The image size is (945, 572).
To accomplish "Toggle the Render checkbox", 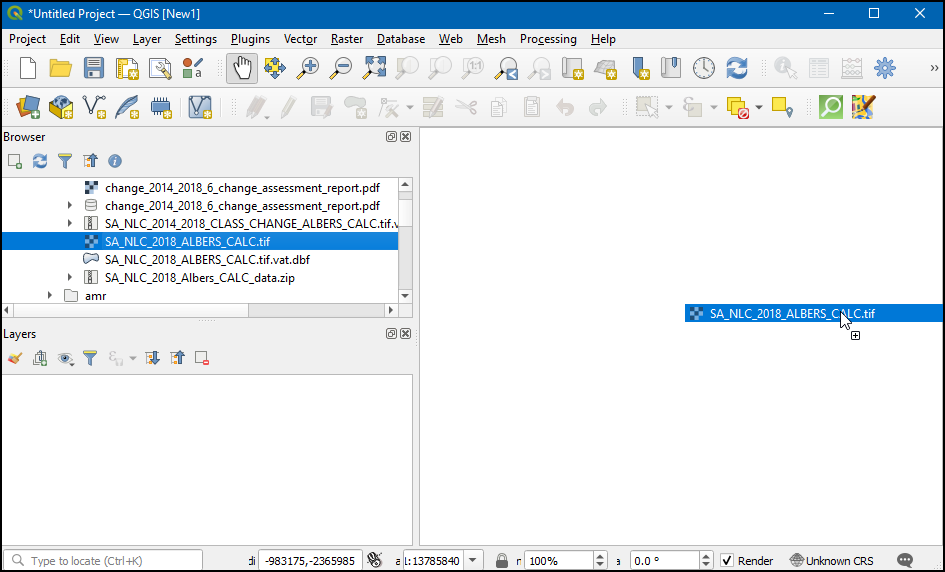I will pos(727,560).
